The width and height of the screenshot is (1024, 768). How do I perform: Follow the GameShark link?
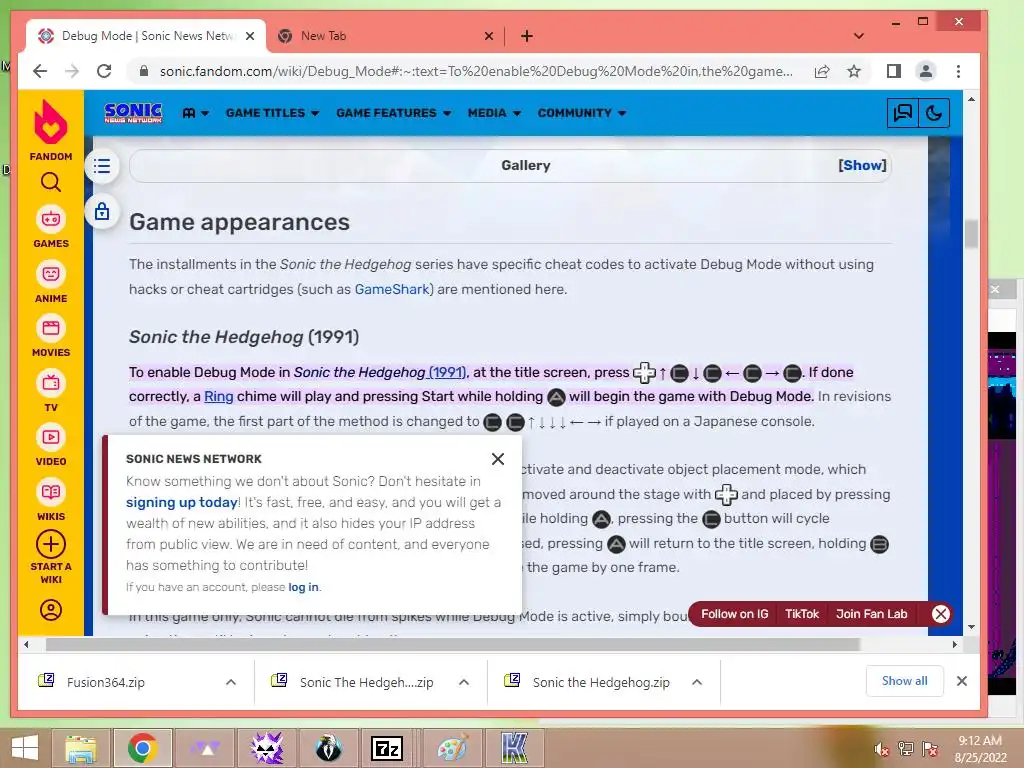(x=392, y=289)
